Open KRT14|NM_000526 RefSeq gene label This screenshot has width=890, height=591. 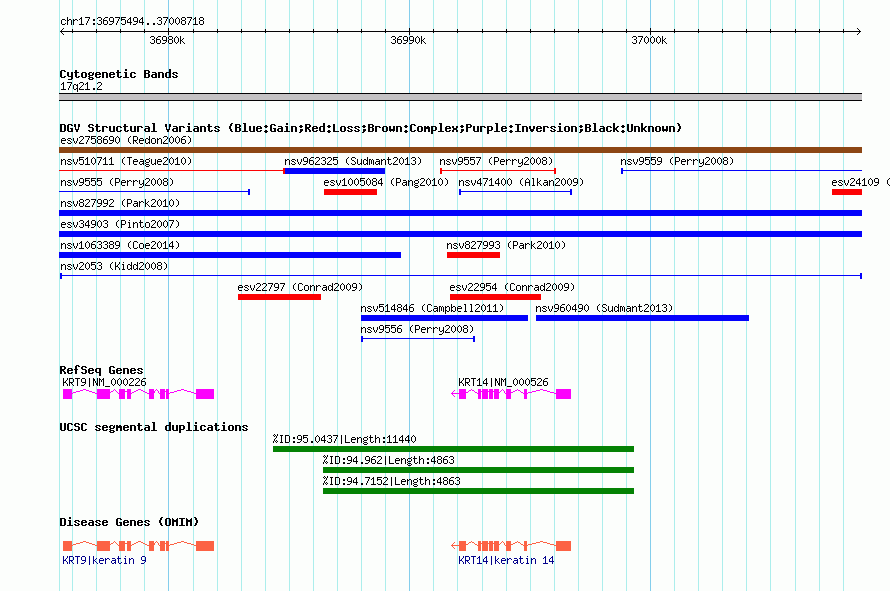pos(503,382)
